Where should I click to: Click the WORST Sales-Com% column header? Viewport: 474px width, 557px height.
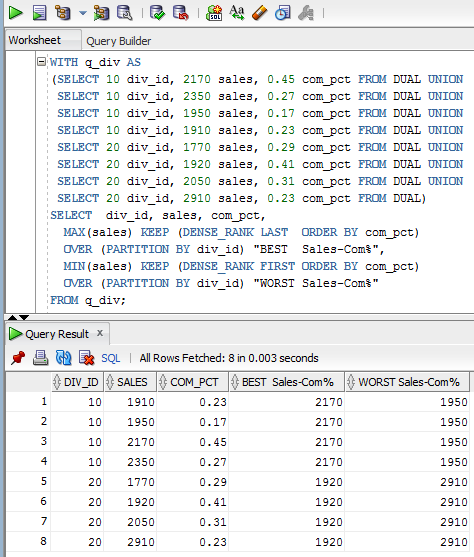coord(407,382)
